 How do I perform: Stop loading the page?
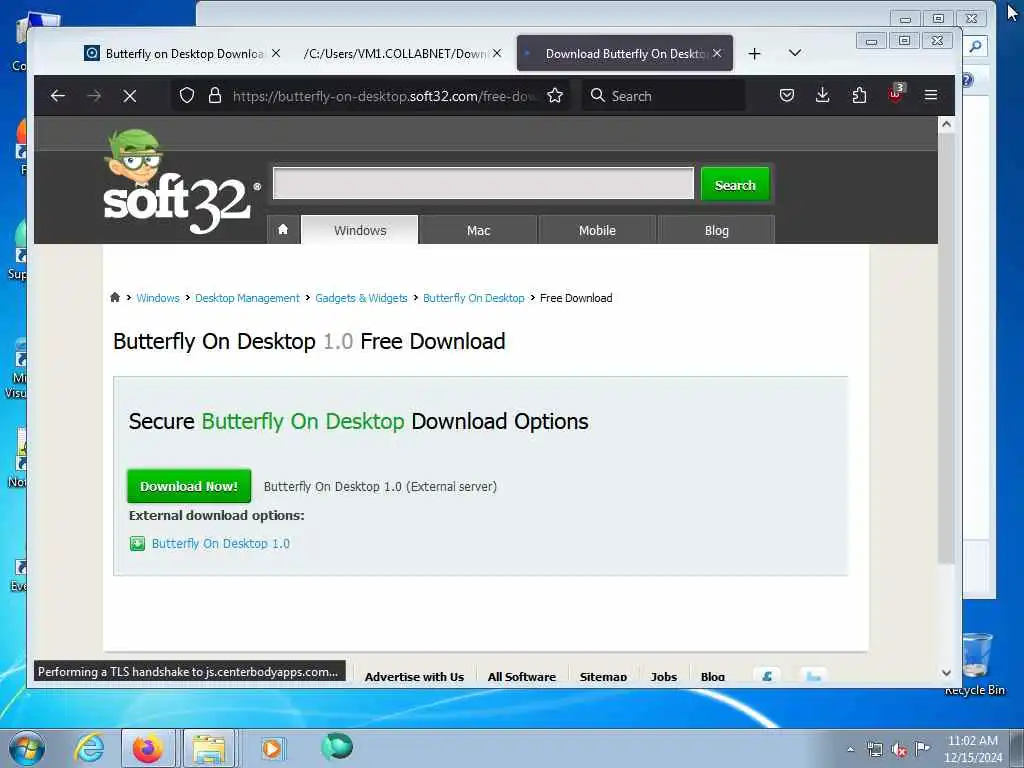[130, 96]
